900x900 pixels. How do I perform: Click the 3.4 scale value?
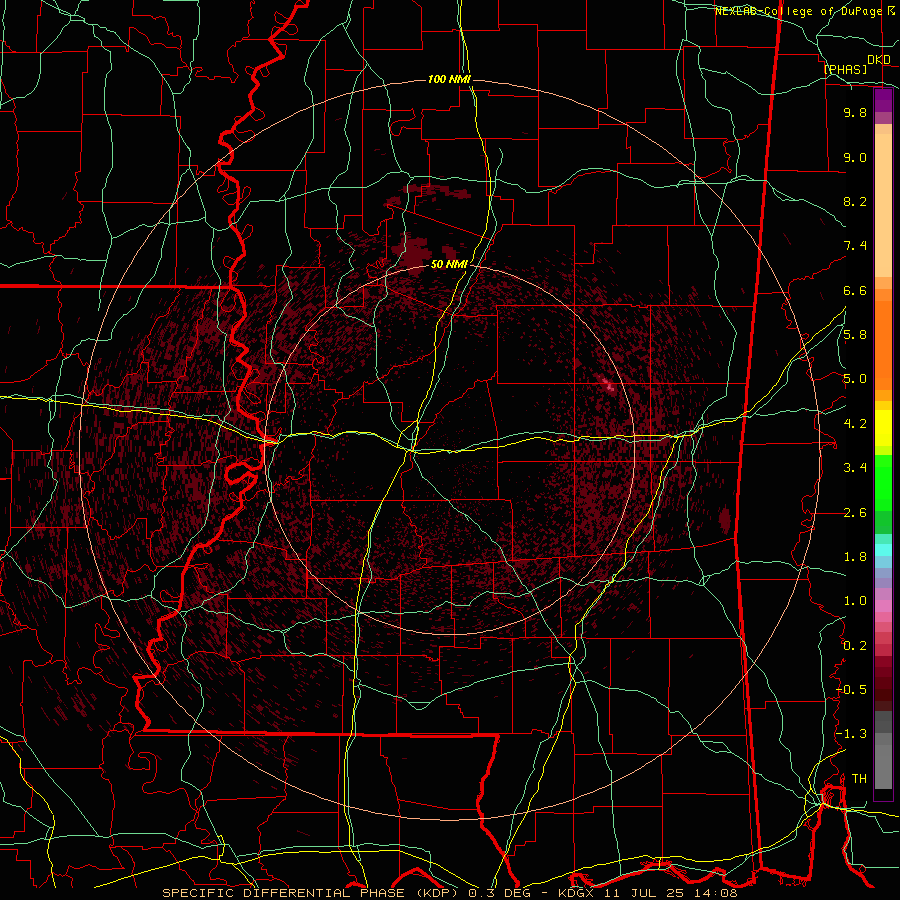point(855,468)
